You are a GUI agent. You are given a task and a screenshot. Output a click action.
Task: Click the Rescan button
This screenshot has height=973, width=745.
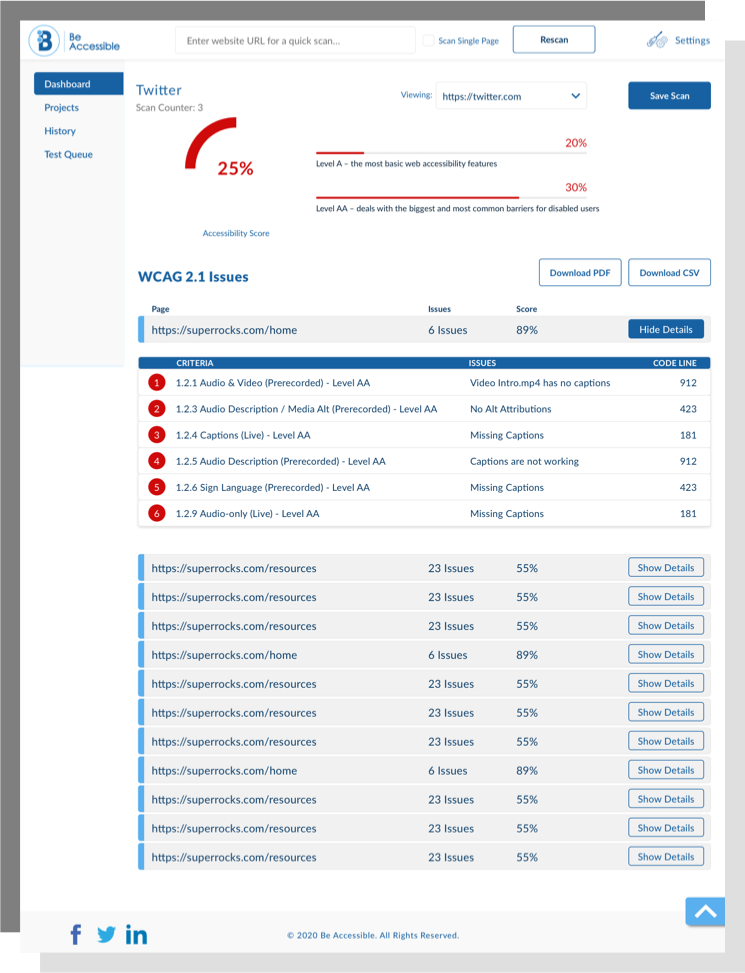(x=554, y=40)
